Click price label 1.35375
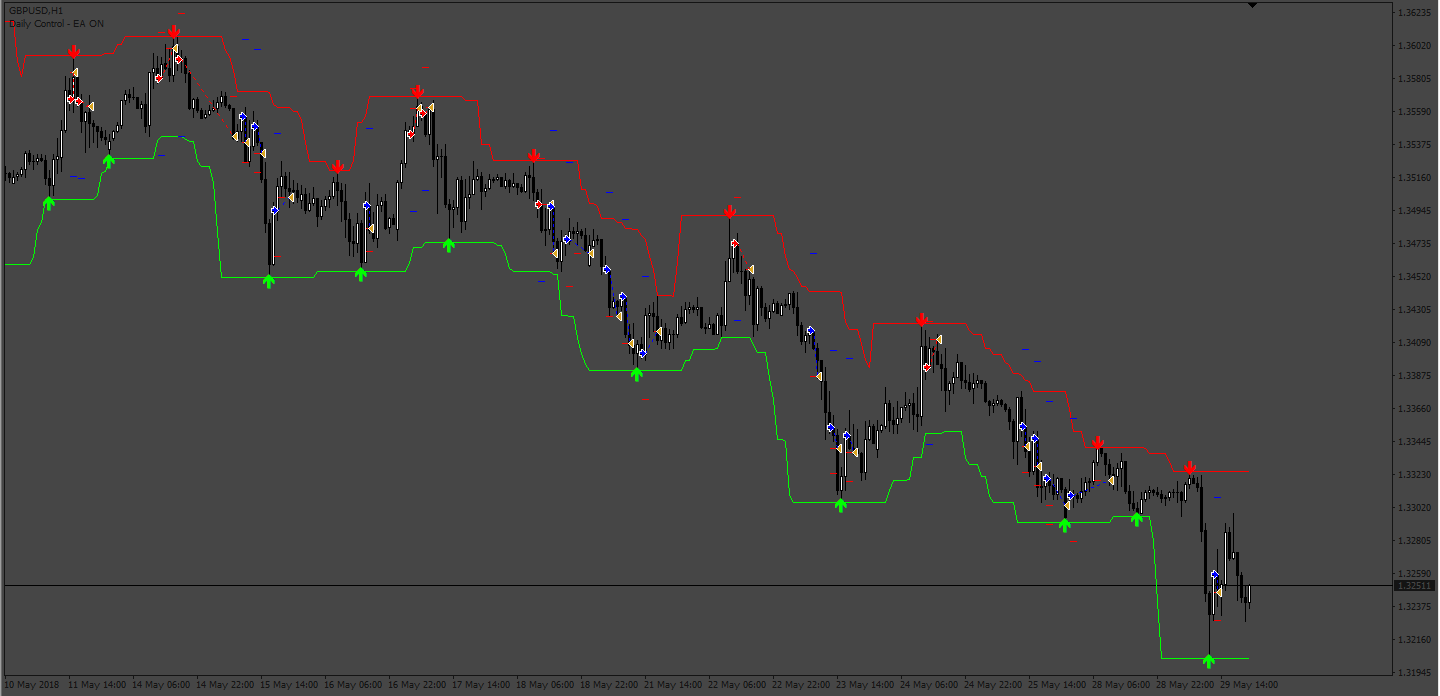1440x696 pixels. tap(1416, 145)
